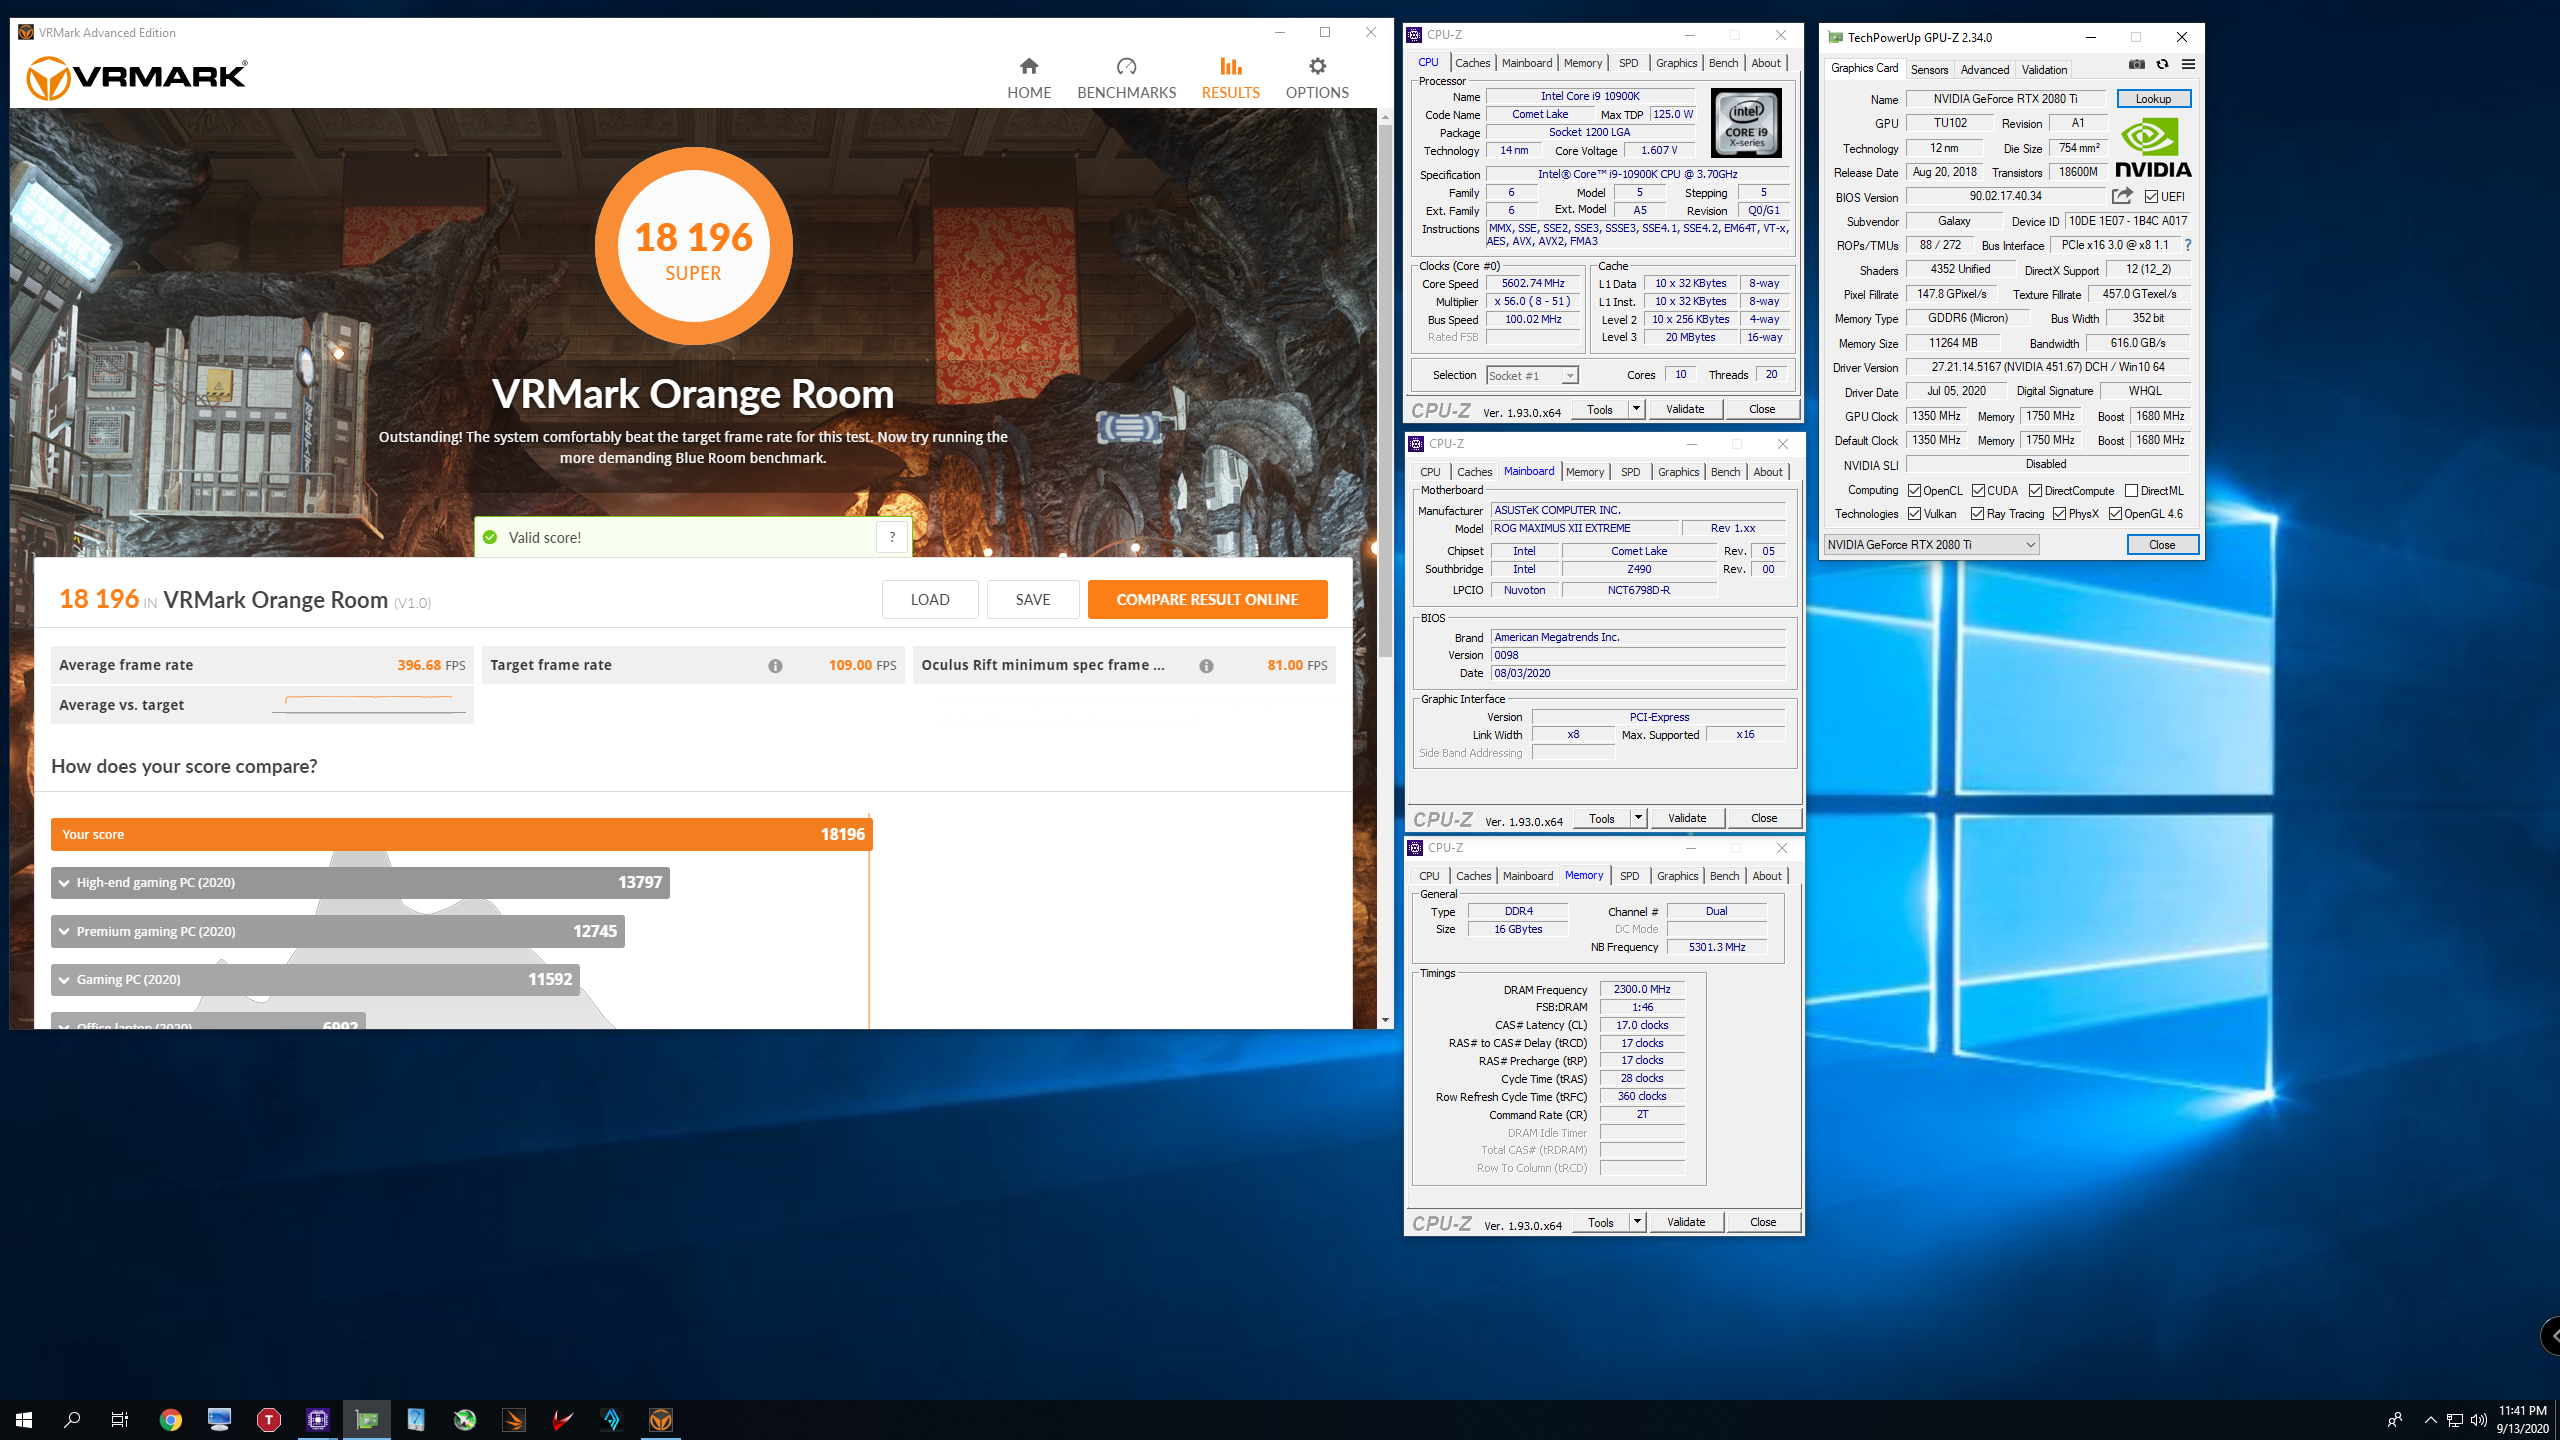Open GPU selection dropdown in GPU-Z
The height and width of the screenshot is (1440, 2560).
point(1931,545)
